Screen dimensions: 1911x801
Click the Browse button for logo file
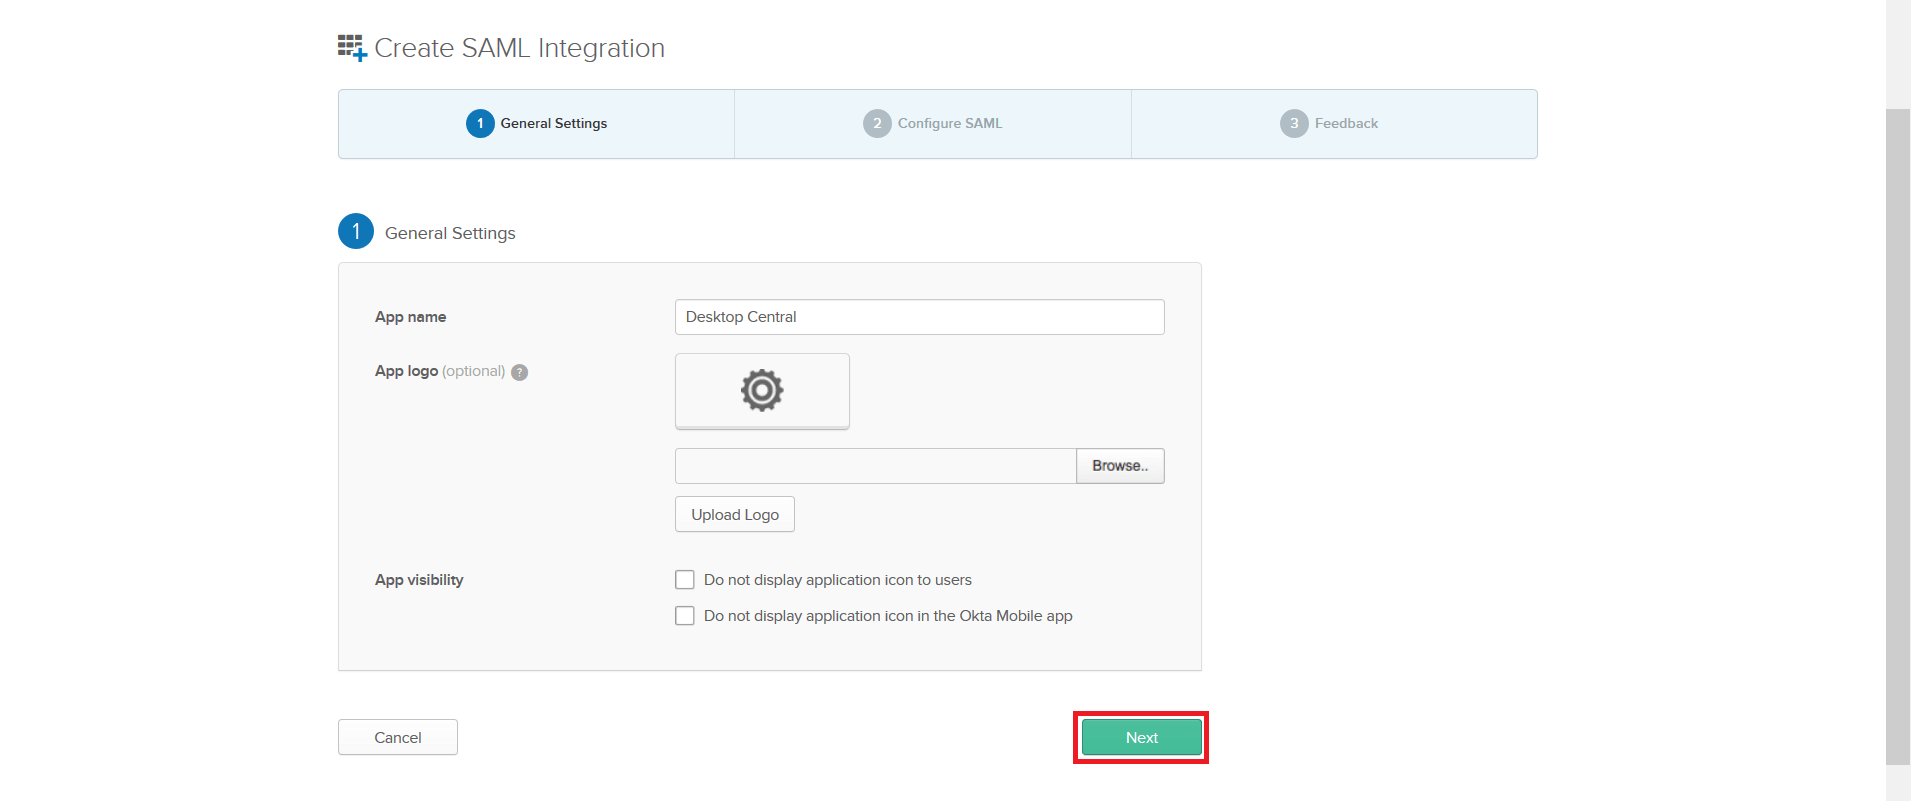coord(1120,466)
